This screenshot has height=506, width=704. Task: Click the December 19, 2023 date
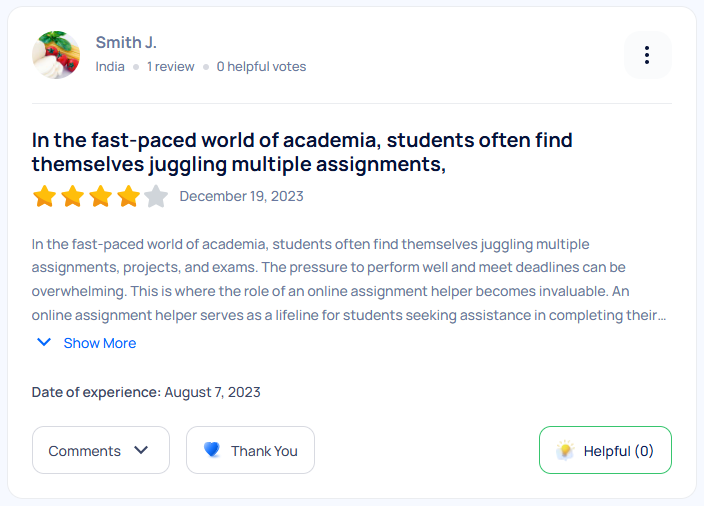(241, 196)
